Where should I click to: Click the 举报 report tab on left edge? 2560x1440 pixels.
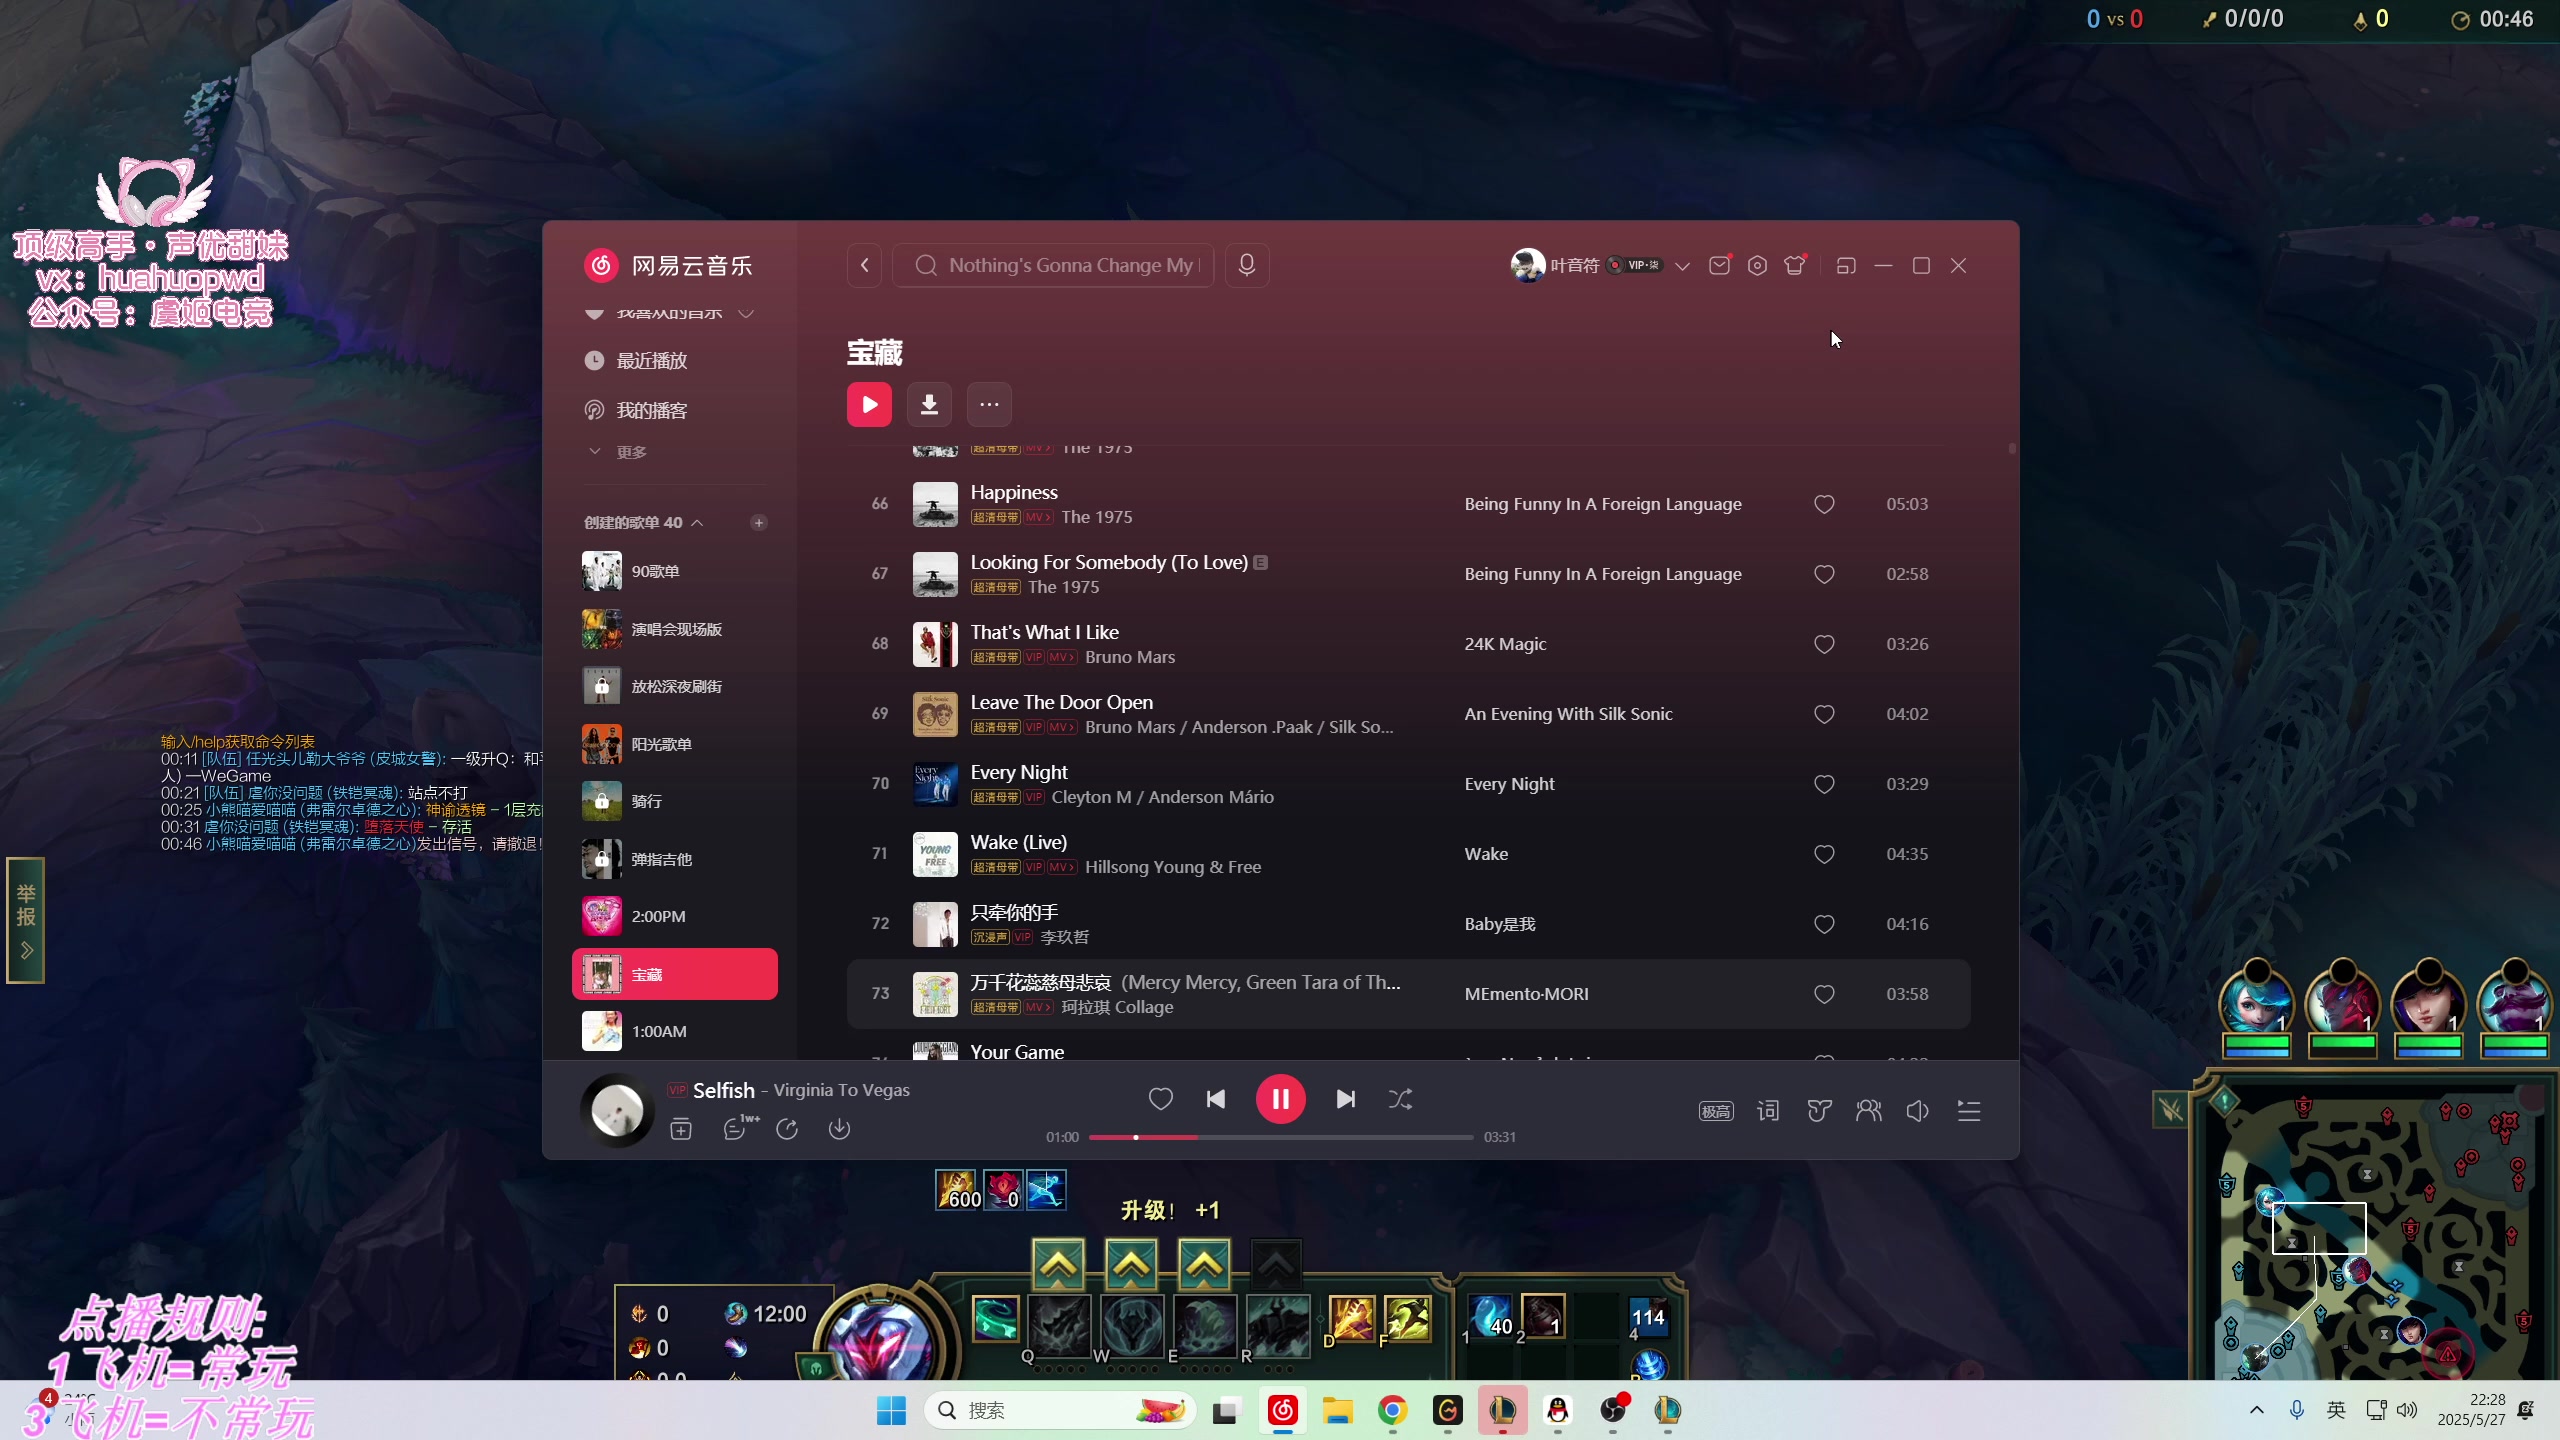[x=26, y=920]
